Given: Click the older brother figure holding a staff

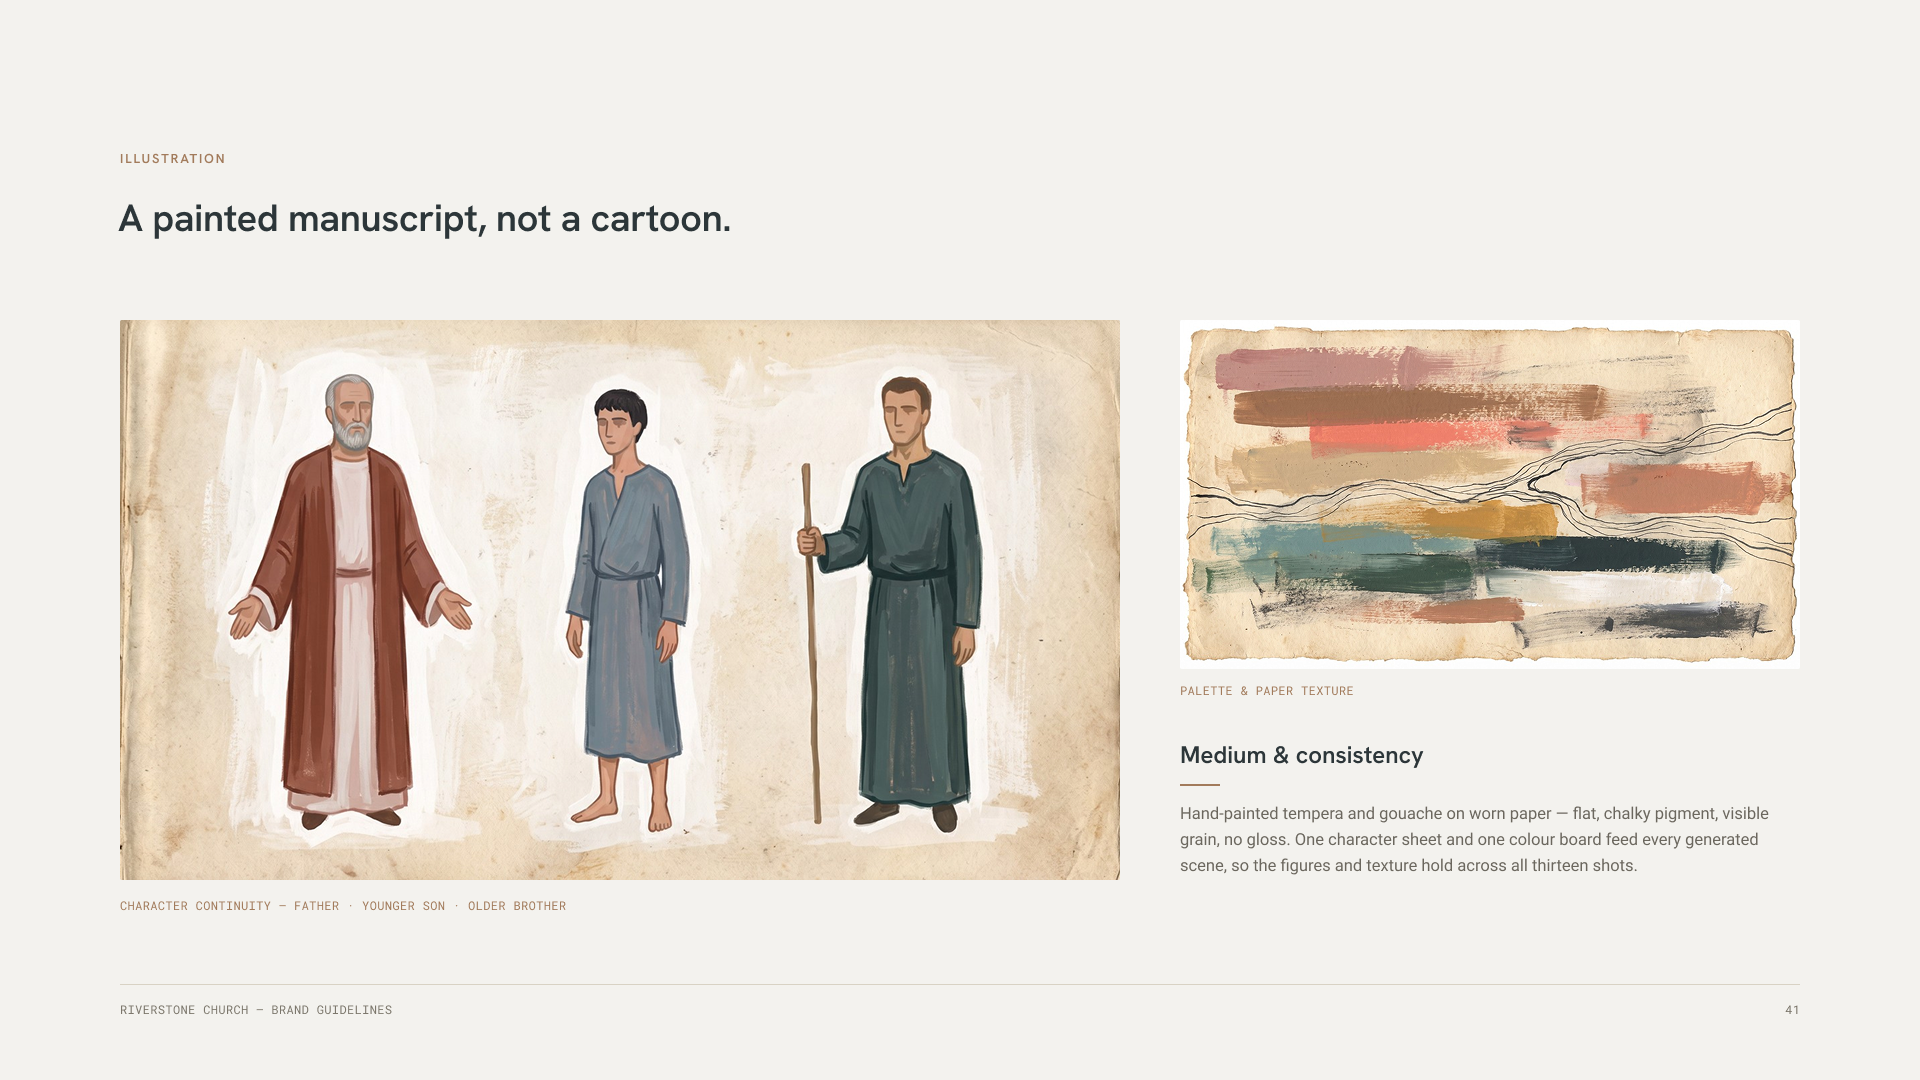Looking at the screenshot, I should click(892, 604).
